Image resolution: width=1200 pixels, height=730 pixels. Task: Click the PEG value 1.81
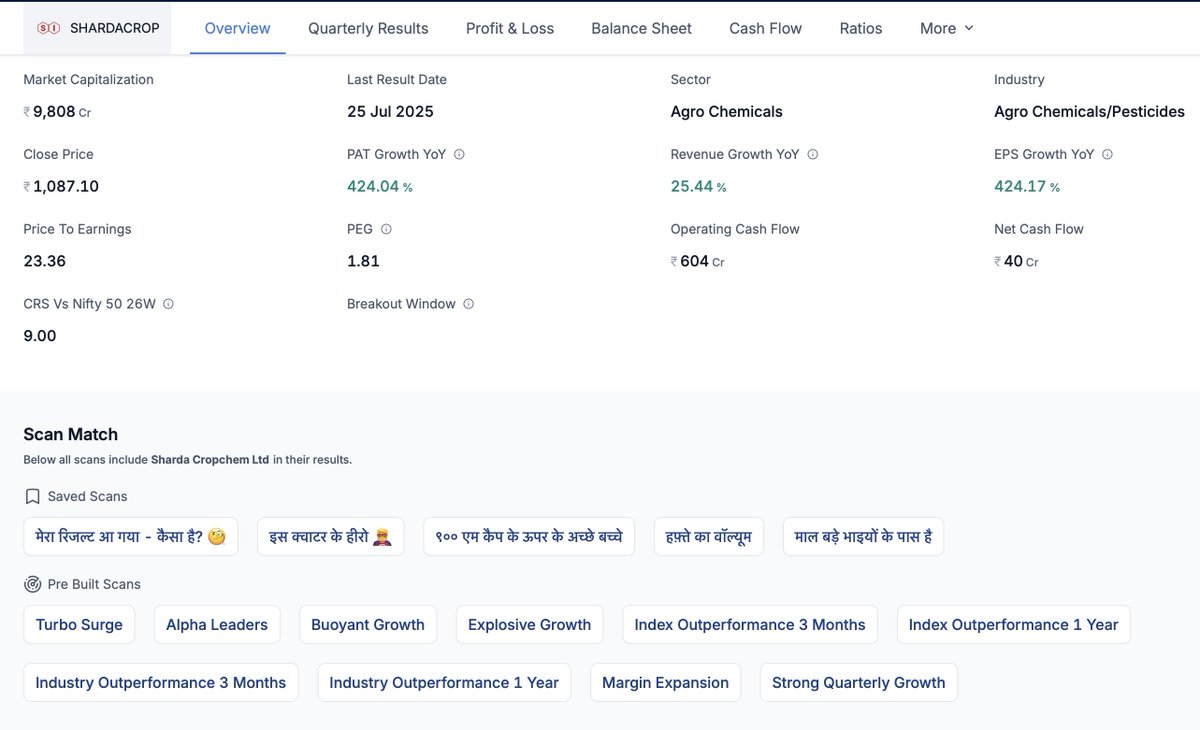pos(363,261)
